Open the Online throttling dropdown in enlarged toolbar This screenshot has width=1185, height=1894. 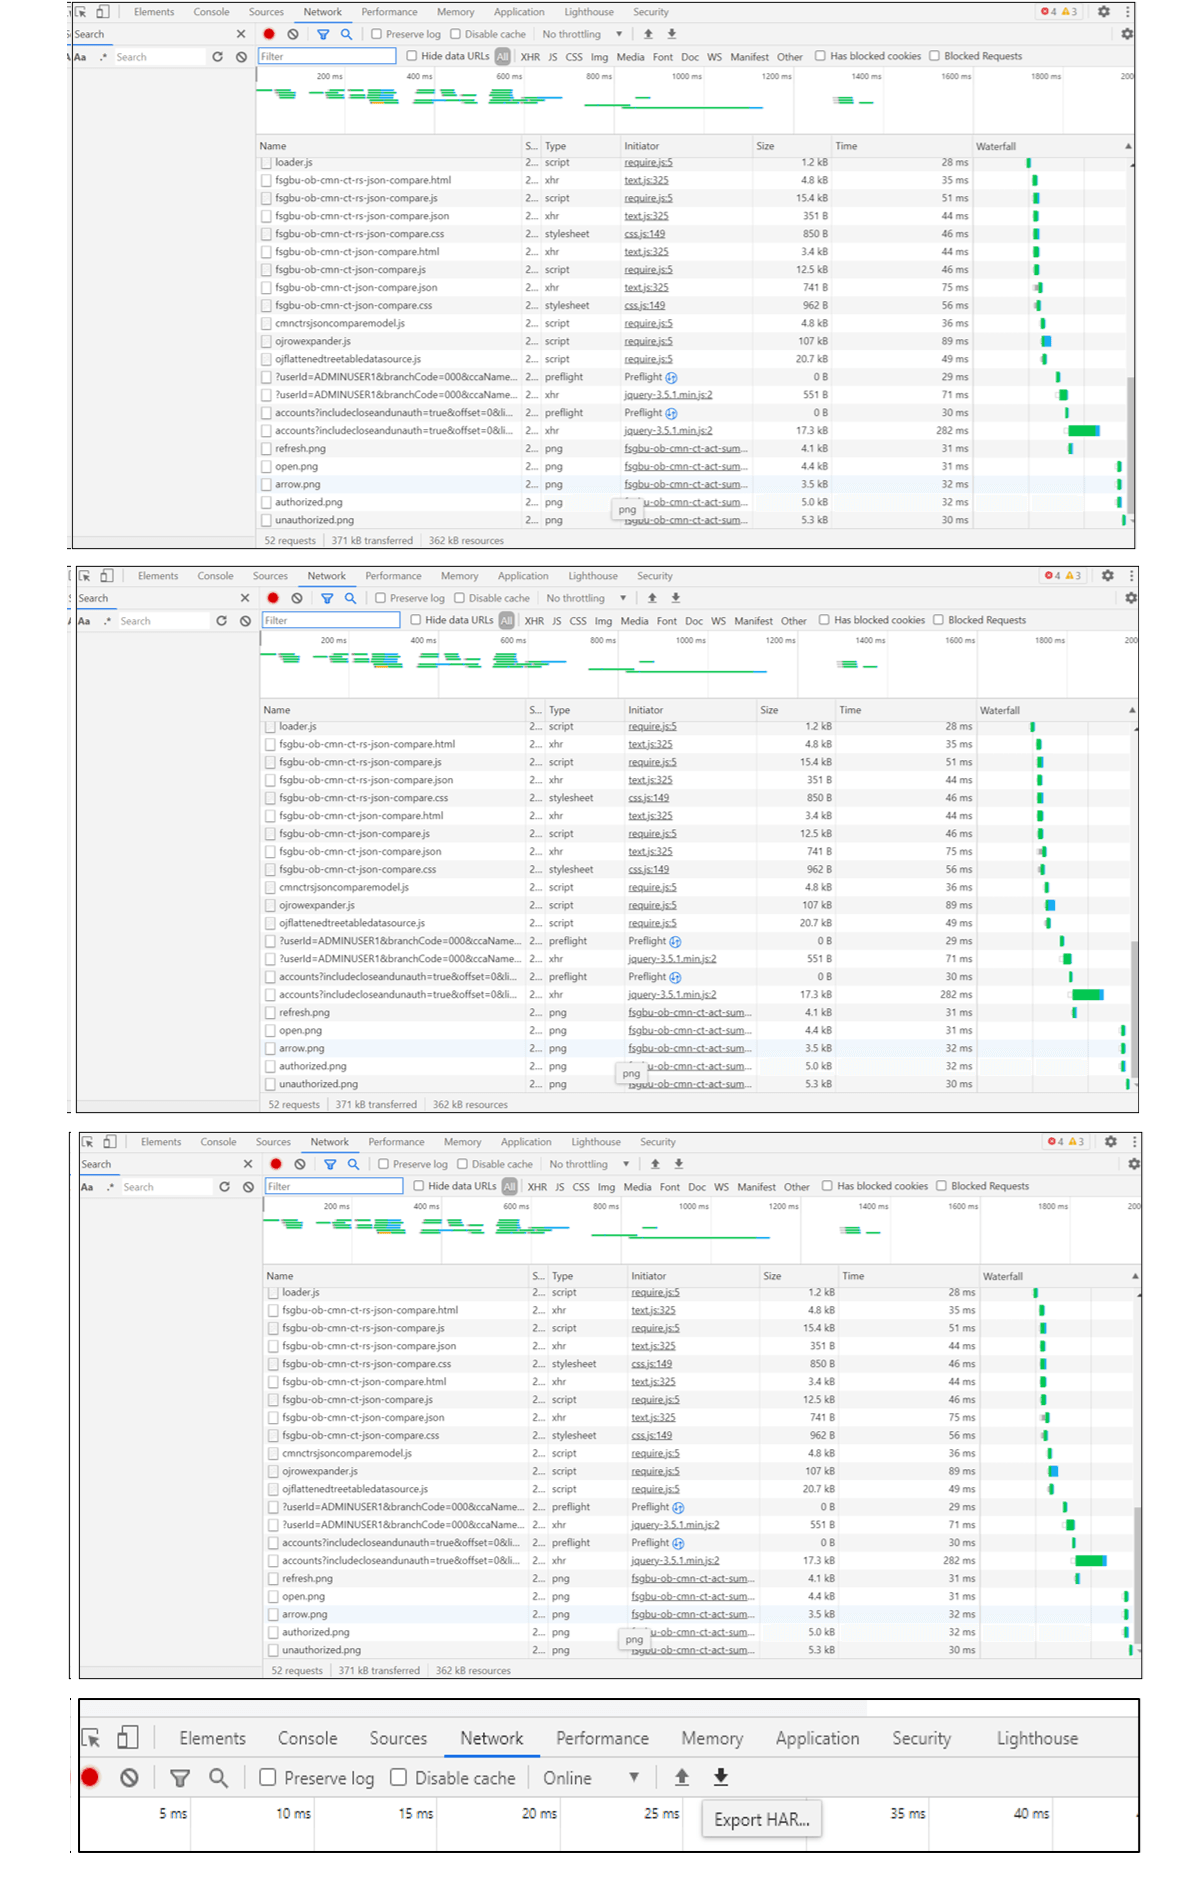point(591,1778)
